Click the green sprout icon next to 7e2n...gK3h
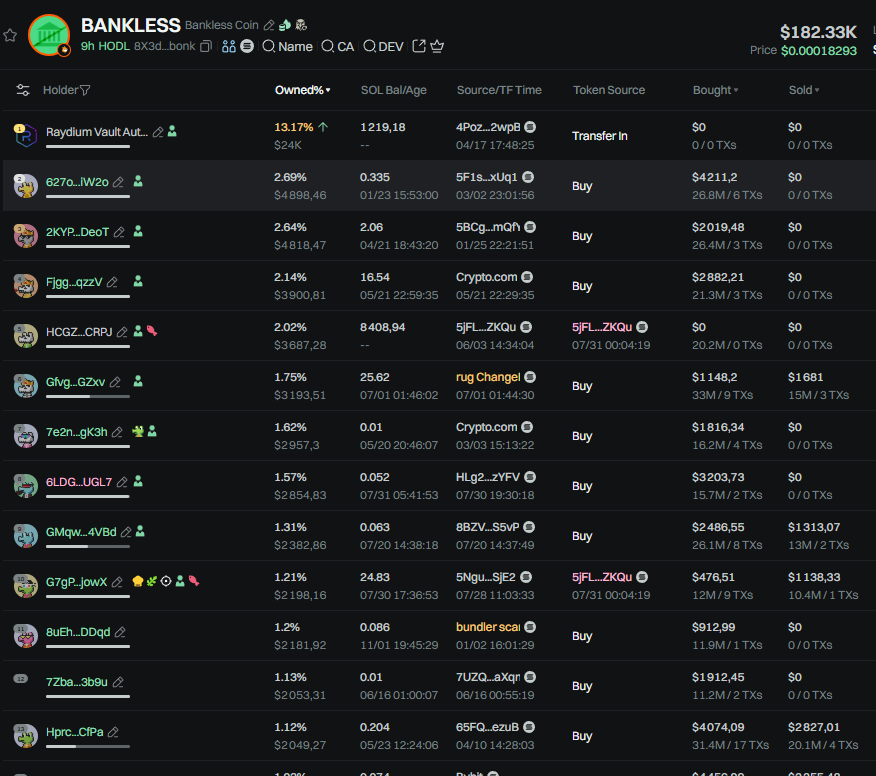The width and height of the screenshot is (876, 776). pos(137,431)
